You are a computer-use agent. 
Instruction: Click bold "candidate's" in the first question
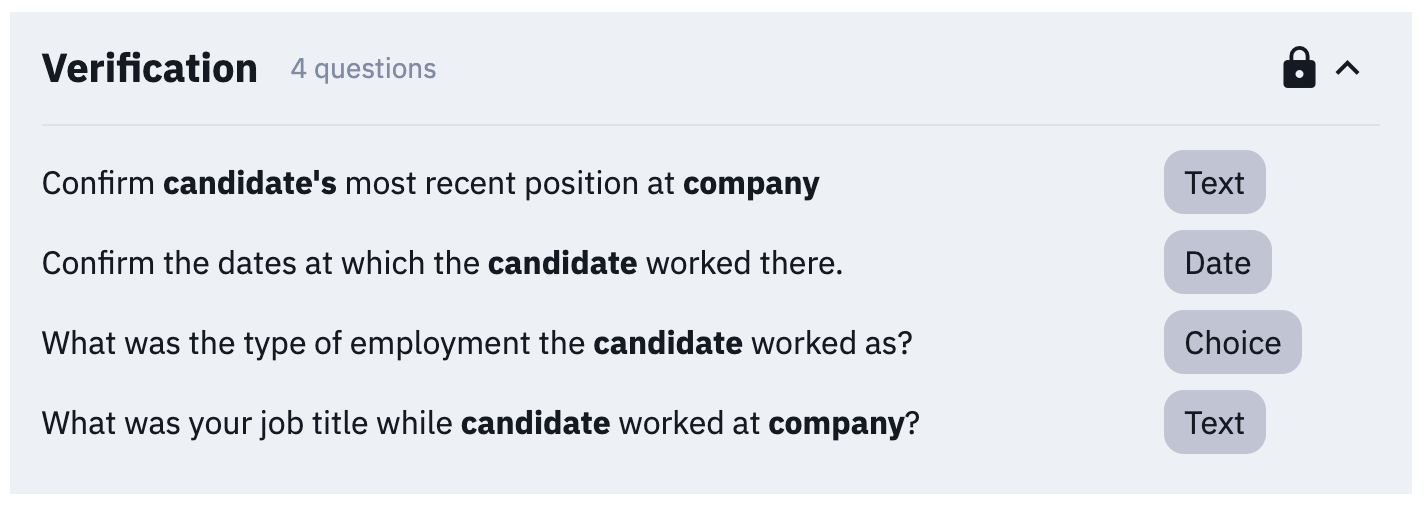pyautogui.click(x=250, y=184)
